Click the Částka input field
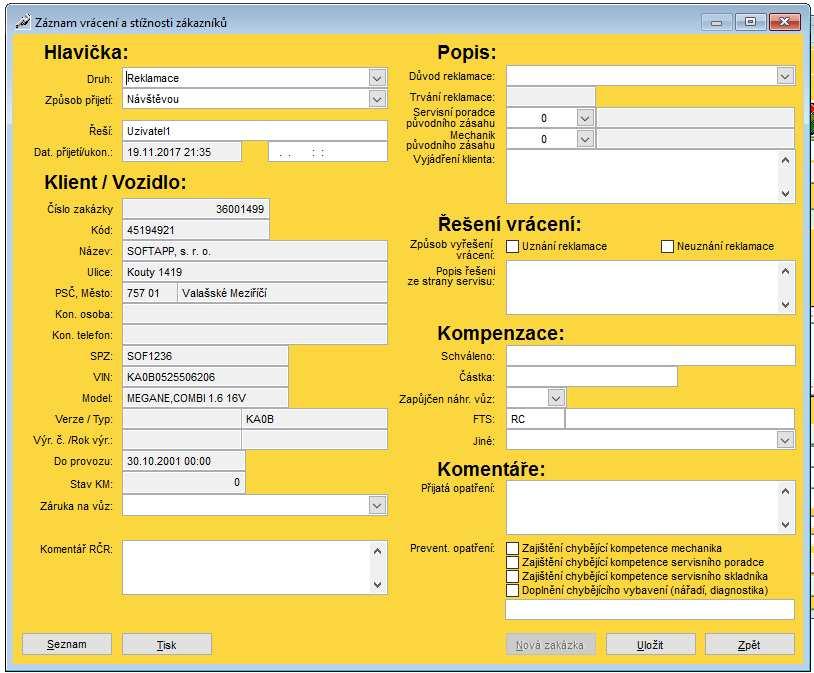This screenshot has width=814, height=673. coord(592,376)
